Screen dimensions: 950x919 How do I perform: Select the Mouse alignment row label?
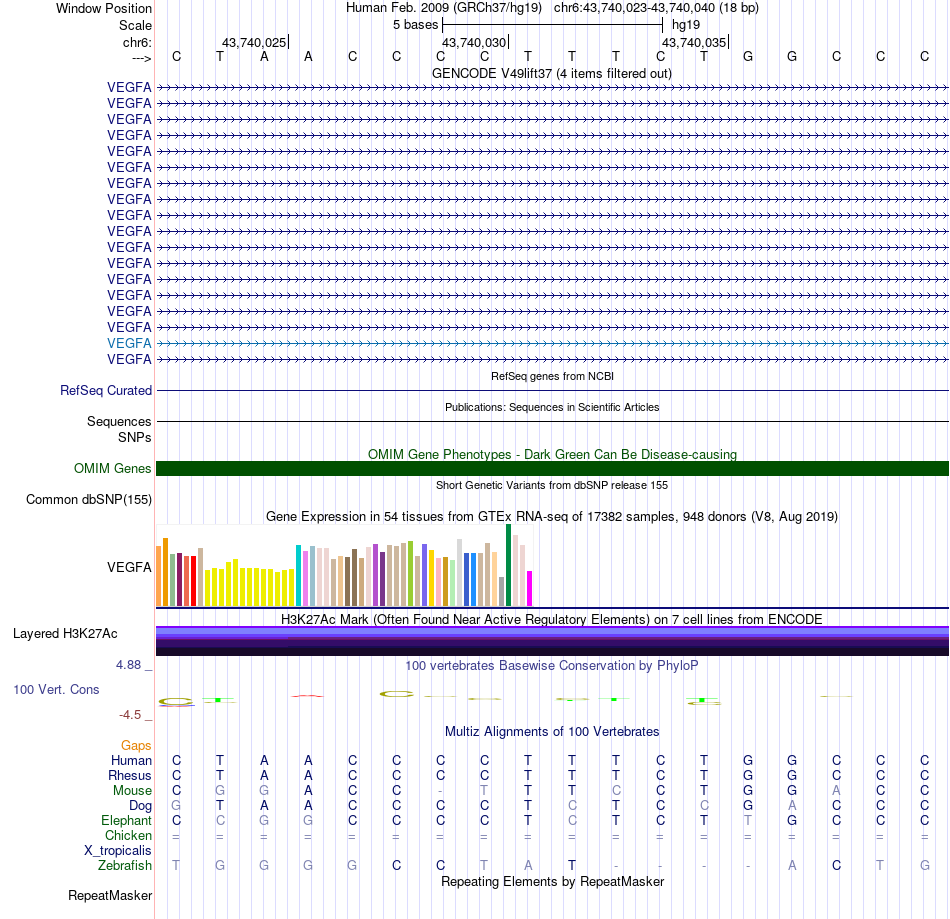(x=132, y=791)
